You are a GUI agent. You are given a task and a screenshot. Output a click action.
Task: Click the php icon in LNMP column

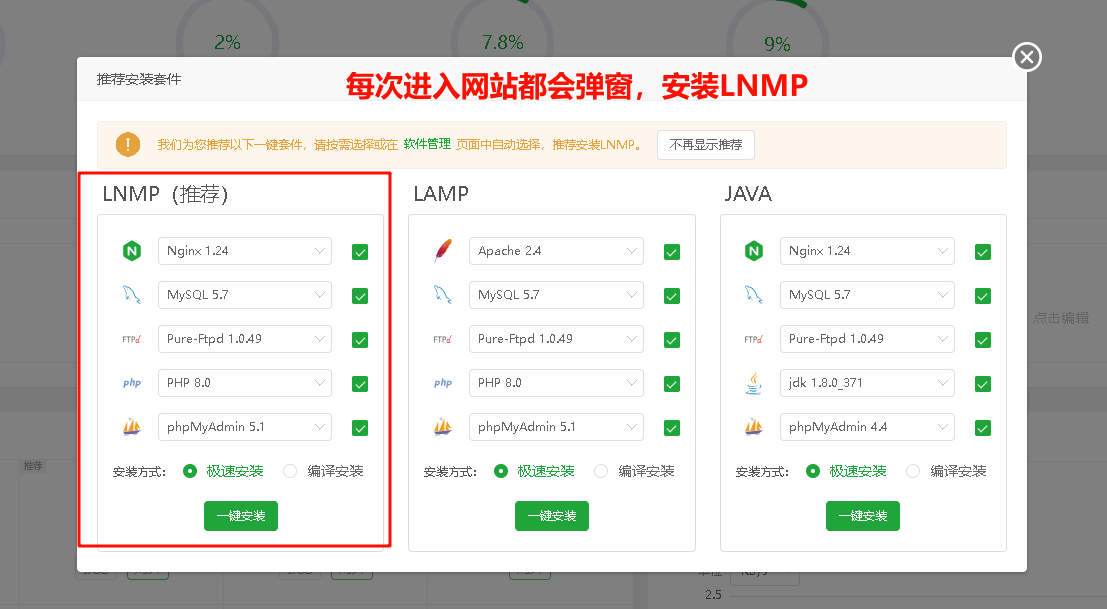132,383
